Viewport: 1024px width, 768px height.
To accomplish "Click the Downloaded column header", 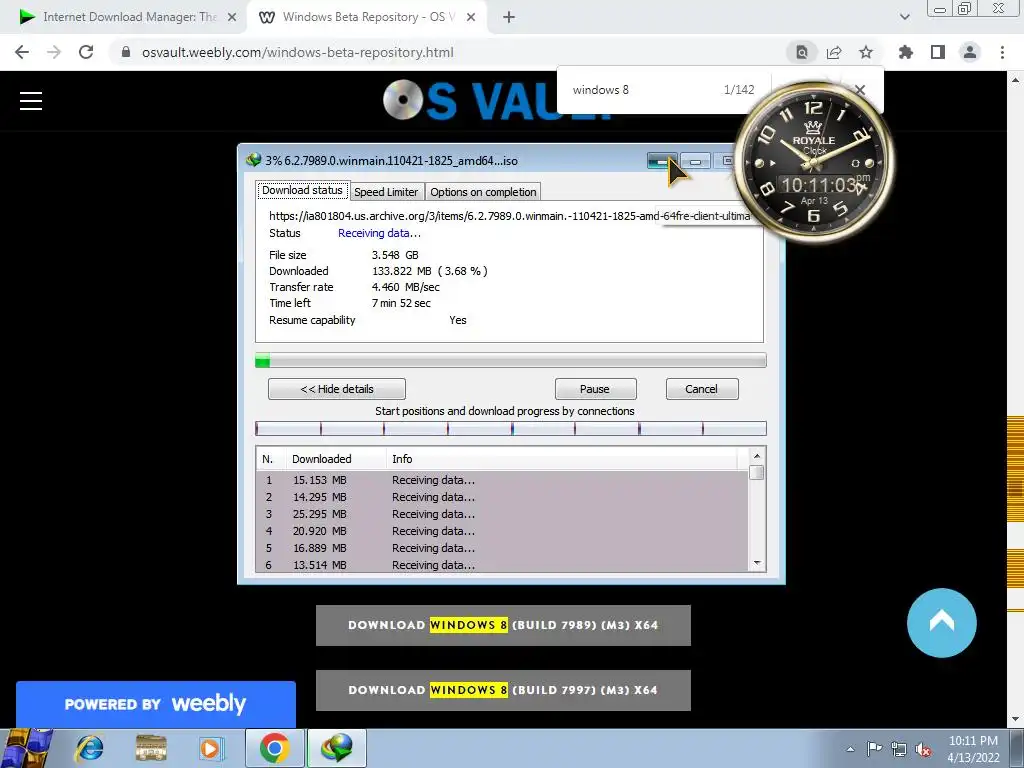I will pos(336,459).
